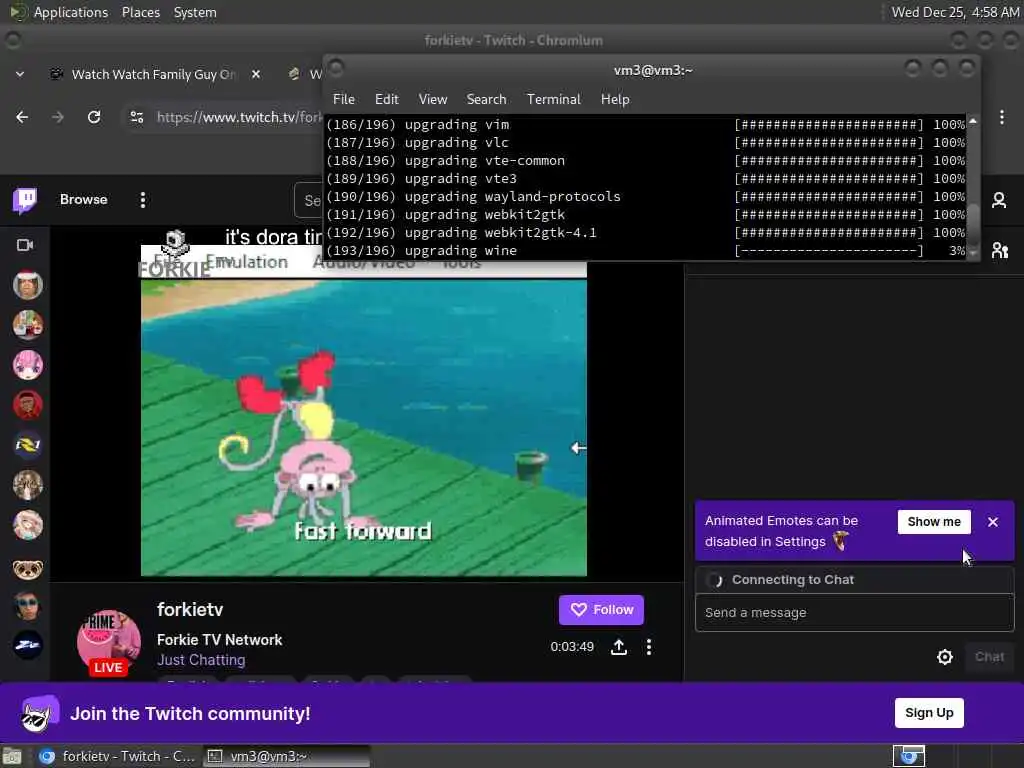Open the terminal View menu
The height and width of the screenshot is (768, 1024).
432,99
